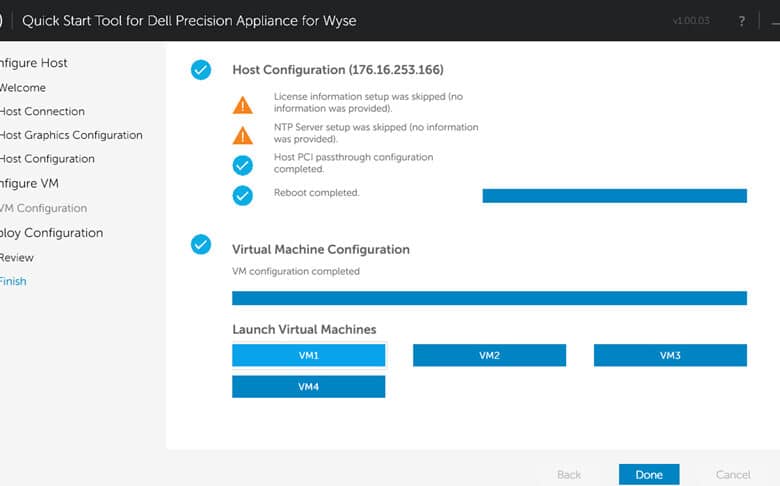This screenshot has width=780, height=486.
Task: Click the disabled Back button
Action: pyautogui.click(x=569, y=475)
